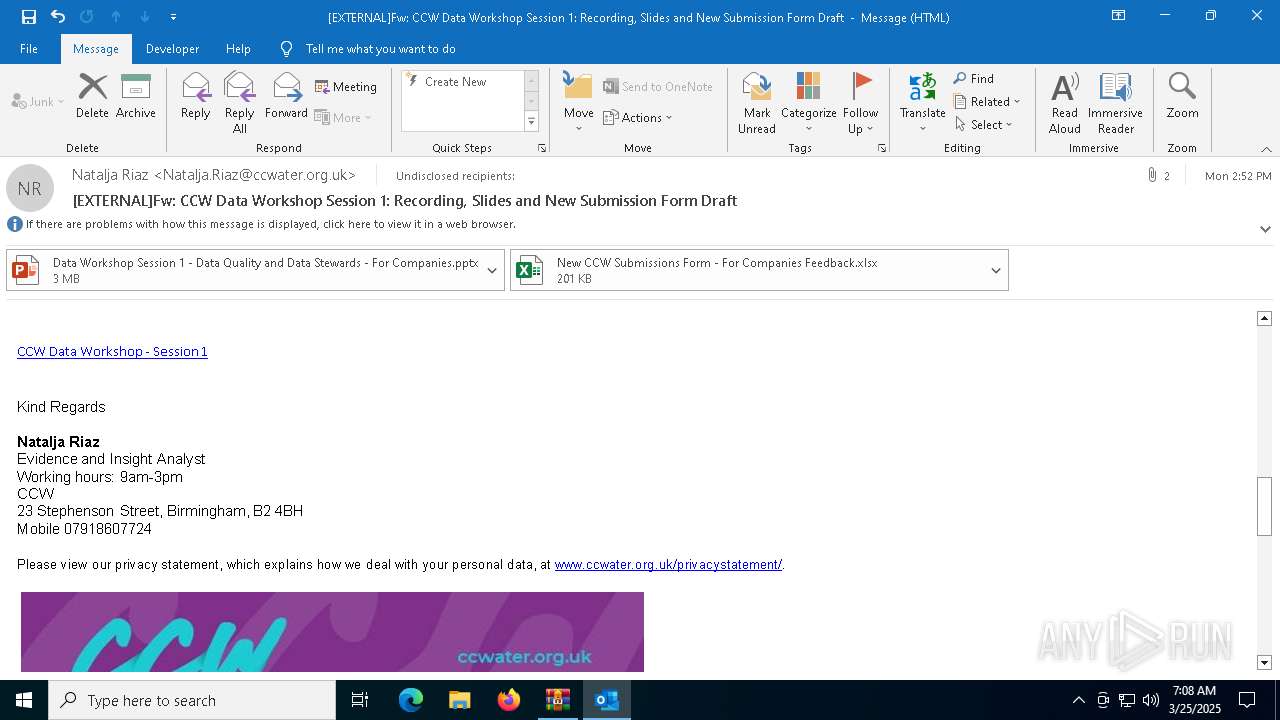The height and width of the screenshot is (720, 1280).
Task: Open the Categorize color menu
Action: (x=808, y=103)
